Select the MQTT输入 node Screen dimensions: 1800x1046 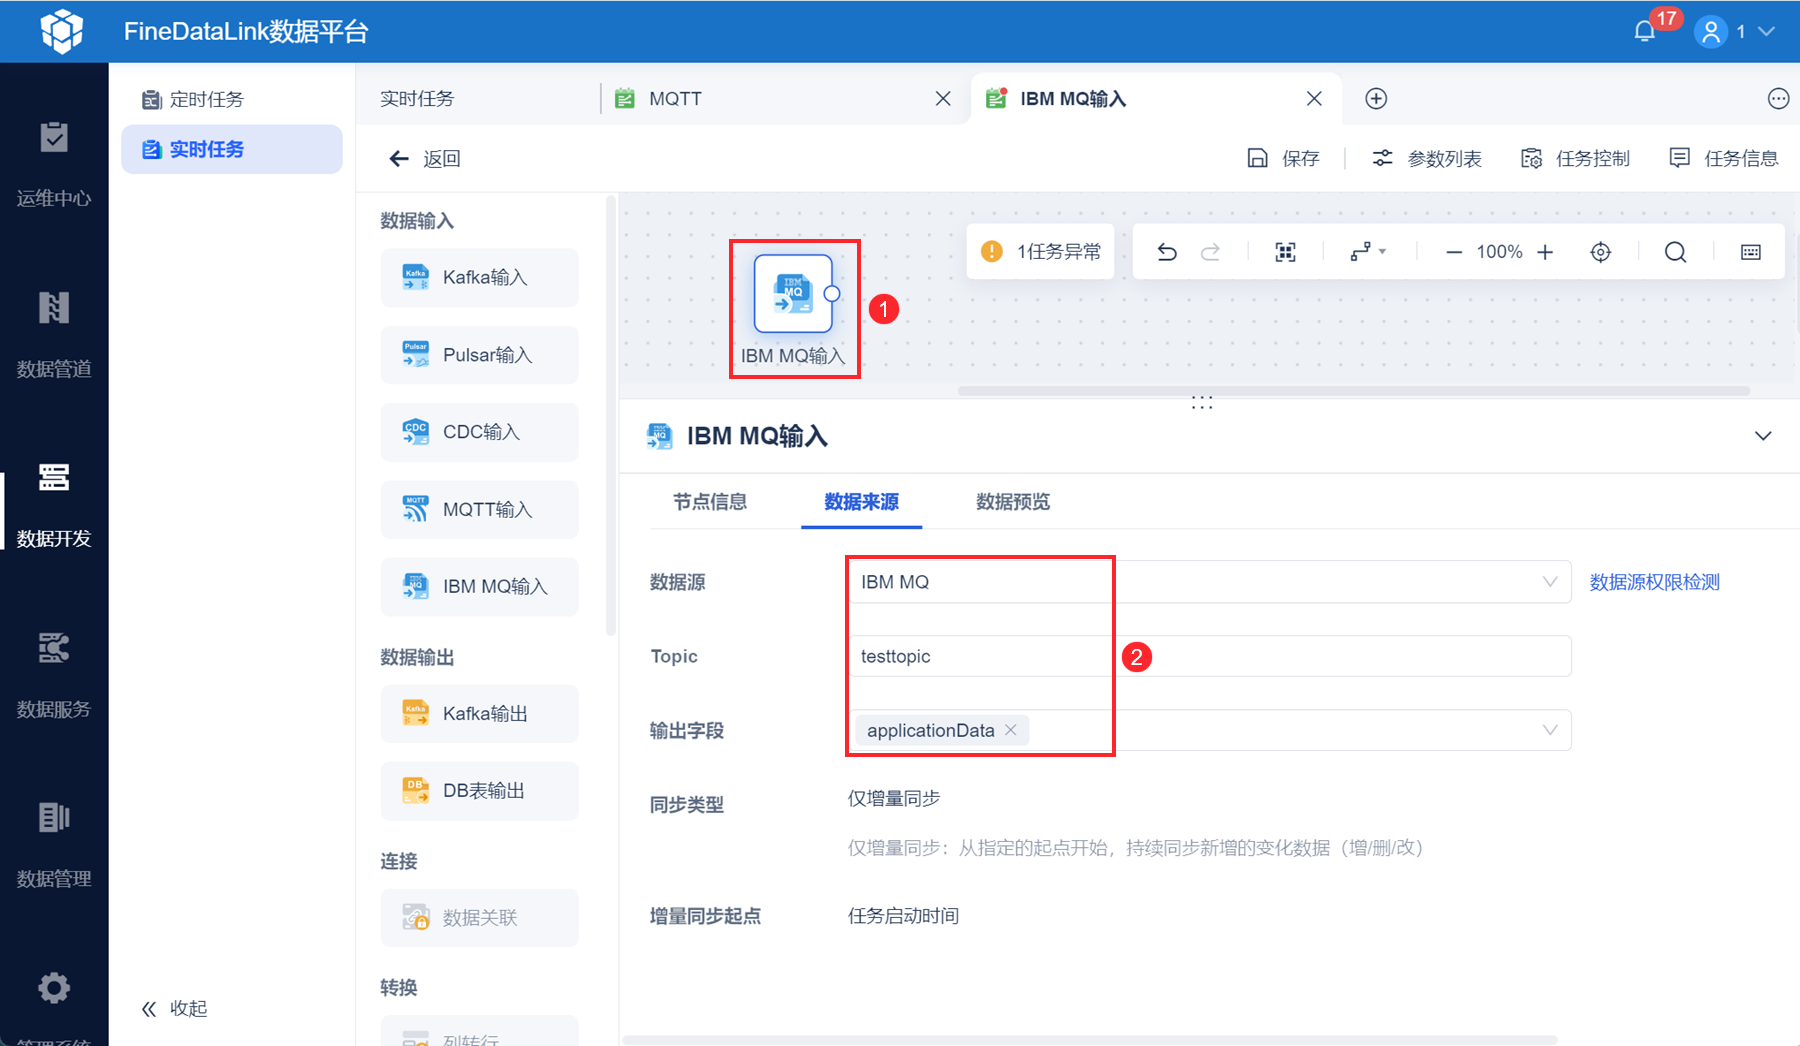479,510
